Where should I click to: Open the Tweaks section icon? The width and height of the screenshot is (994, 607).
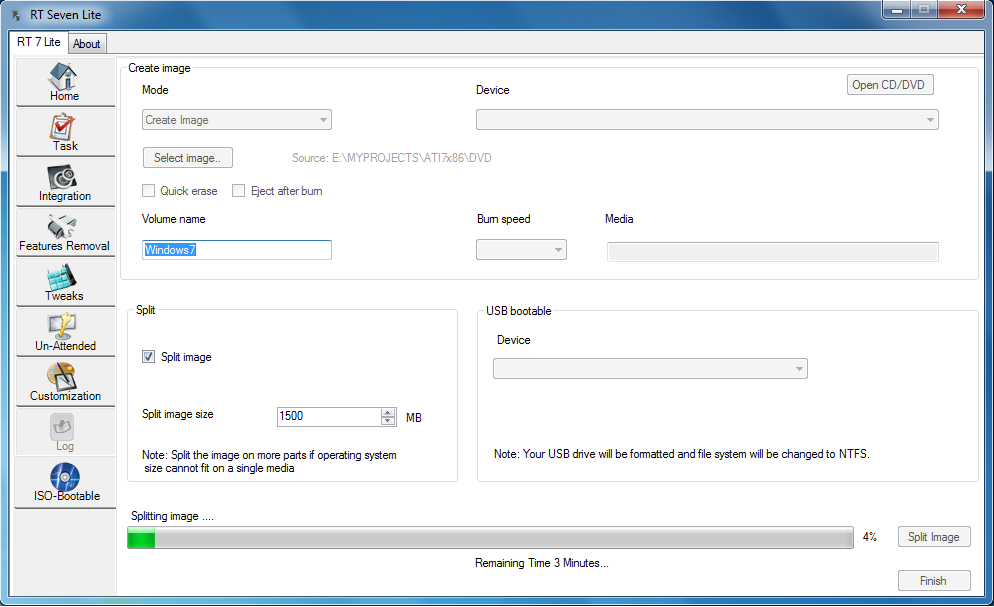pyautogui.click(x=65, y=282)
